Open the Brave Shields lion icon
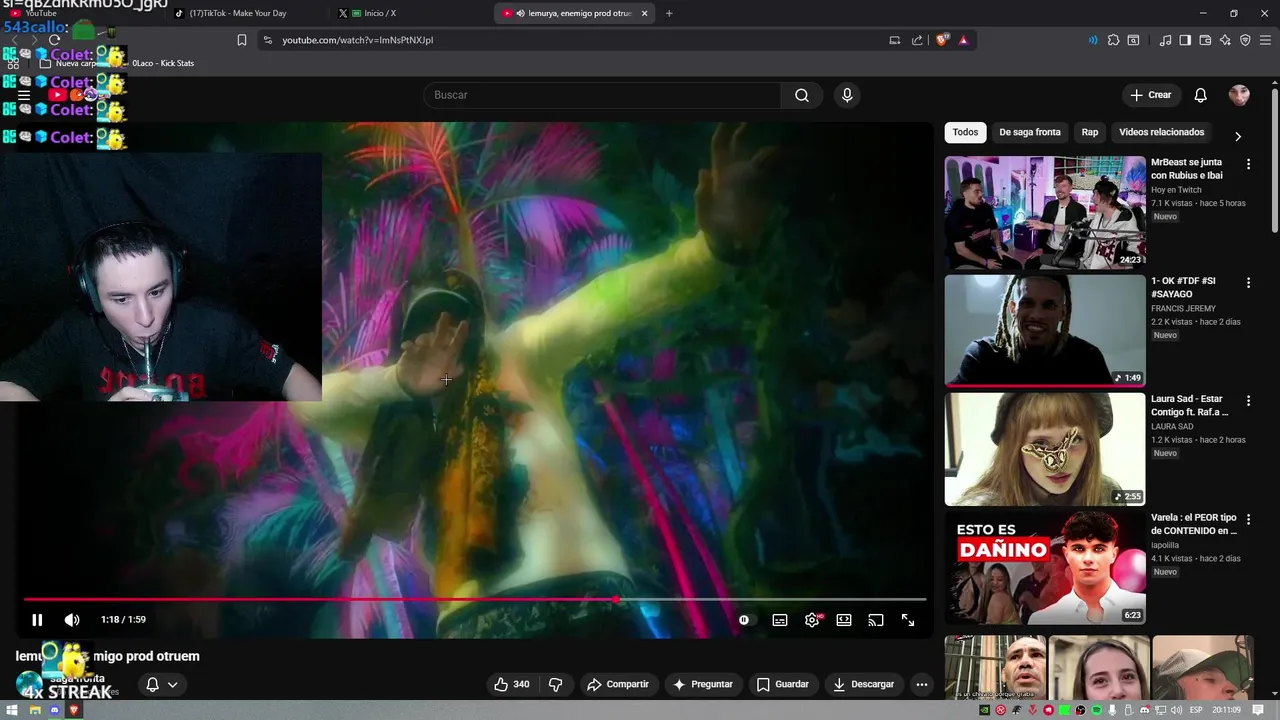 942,40
